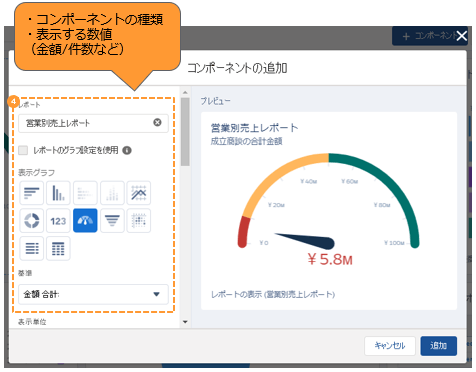This screenshot has width=476, height=372.
Task: Select the stacked horizontal bar chart icon
Action: click(x=85, y=193)
